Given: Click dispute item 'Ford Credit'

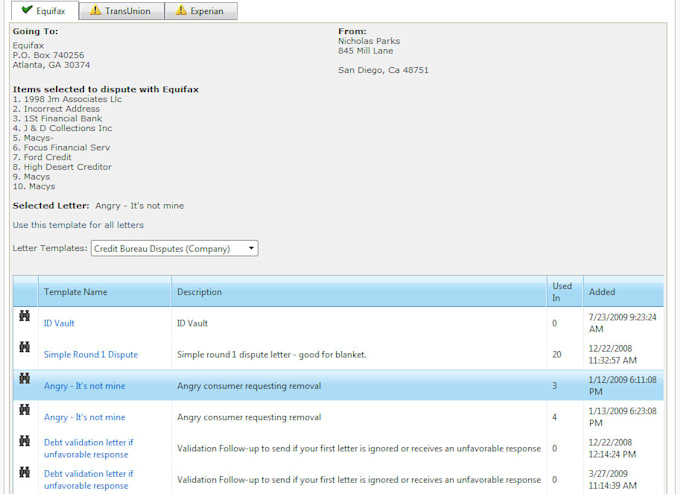Looking at the screenshot, I should 48,157.
